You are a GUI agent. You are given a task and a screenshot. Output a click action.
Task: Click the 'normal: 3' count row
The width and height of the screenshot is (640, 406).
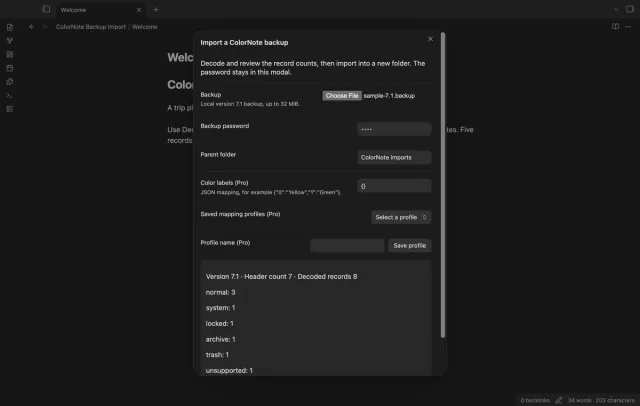pos(220,292)
